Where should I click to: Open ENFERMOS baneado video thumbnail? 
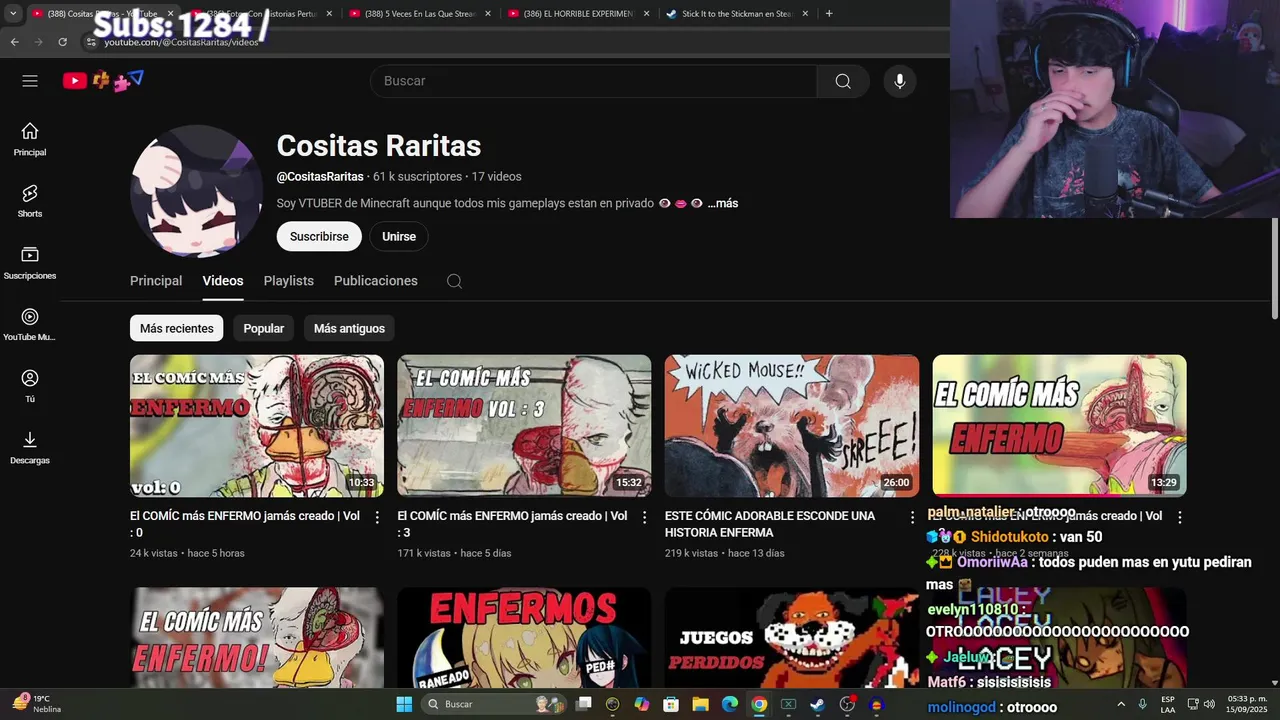[x=524, y=637]
